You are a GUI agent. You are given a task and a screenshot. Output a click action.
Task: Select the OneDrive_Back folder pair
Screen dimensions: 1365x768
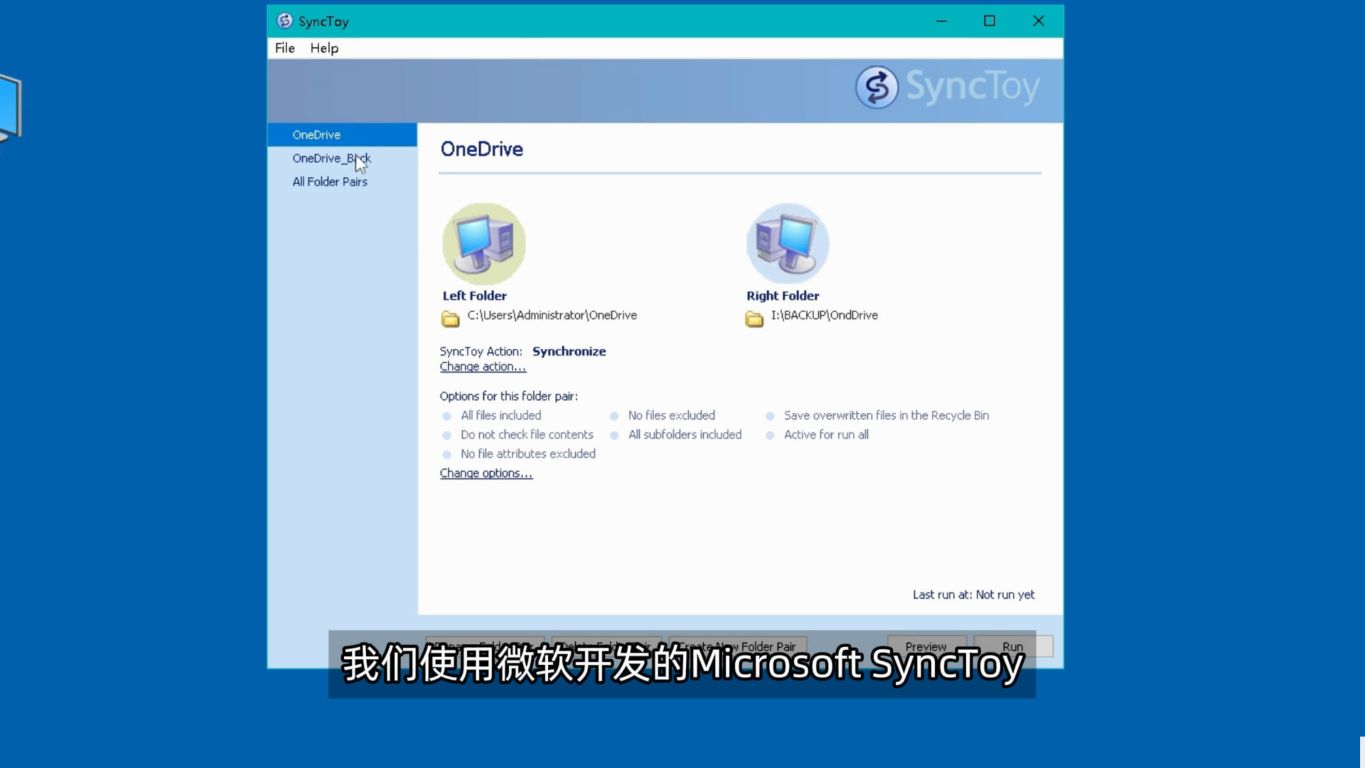tap(342, 158)
